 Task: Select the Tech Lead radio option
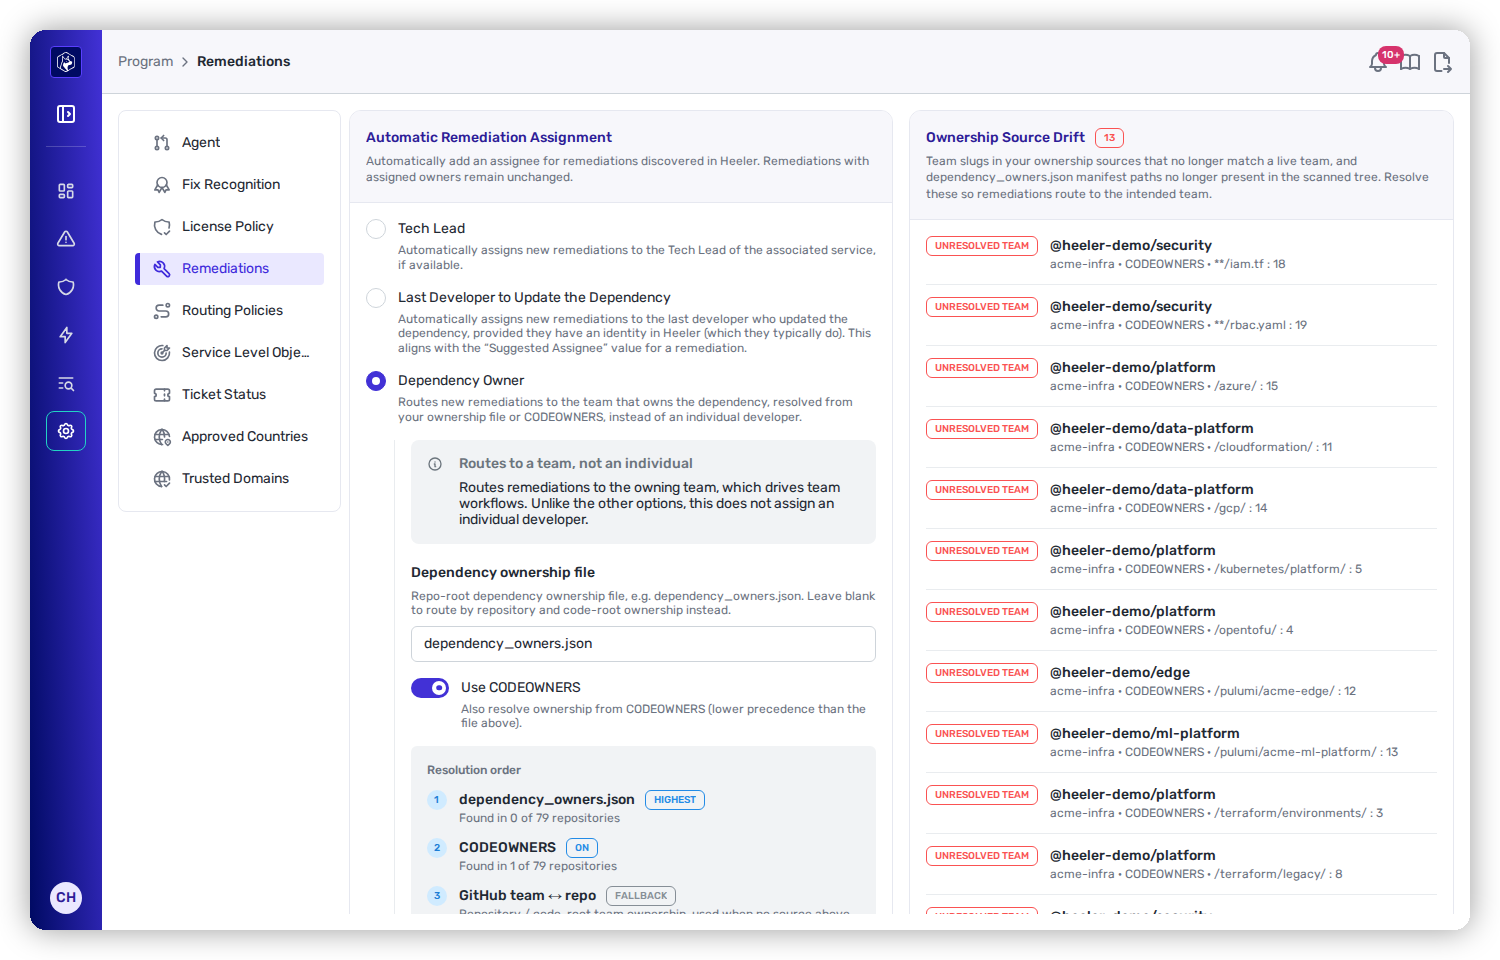[x=376, y=229]
